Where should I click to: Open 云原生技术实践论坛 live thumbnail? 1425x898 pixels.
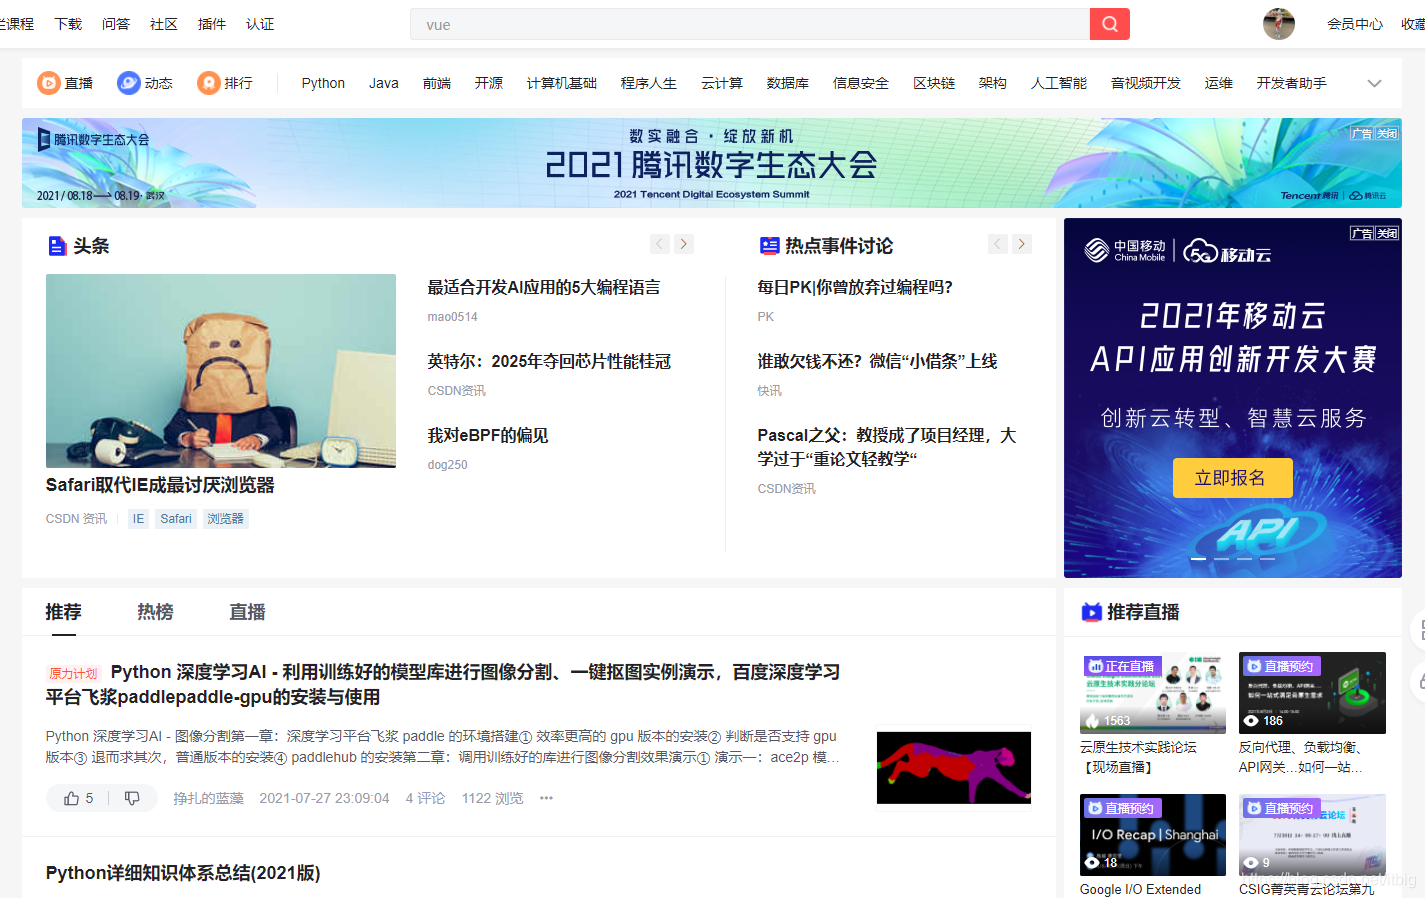click(x=1152, y=693)
